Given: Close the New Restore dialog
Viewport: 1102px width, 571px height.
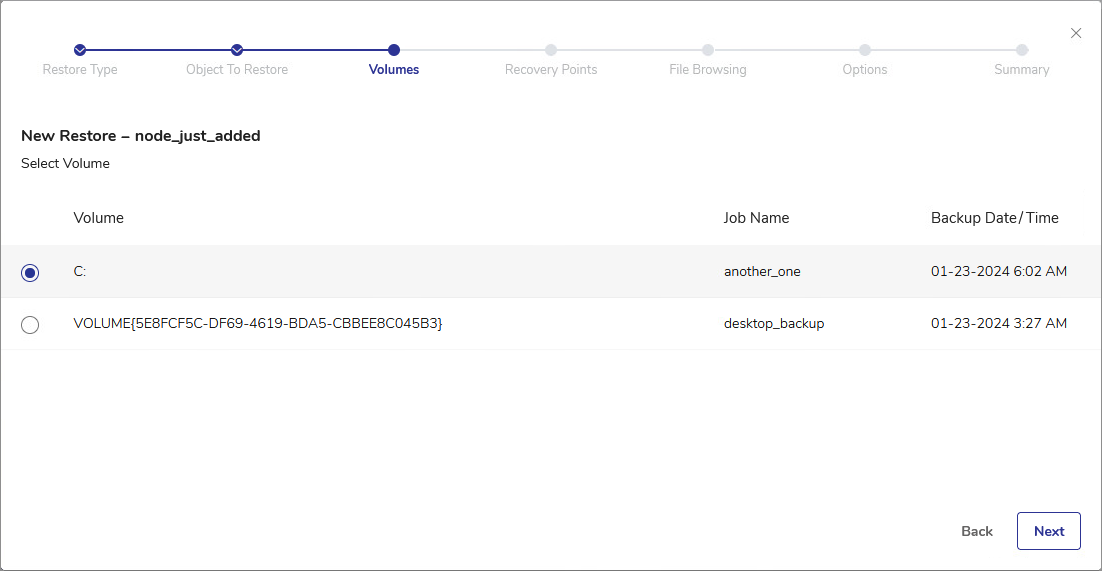Looking at the screenshot, I should coord(1076,33).
